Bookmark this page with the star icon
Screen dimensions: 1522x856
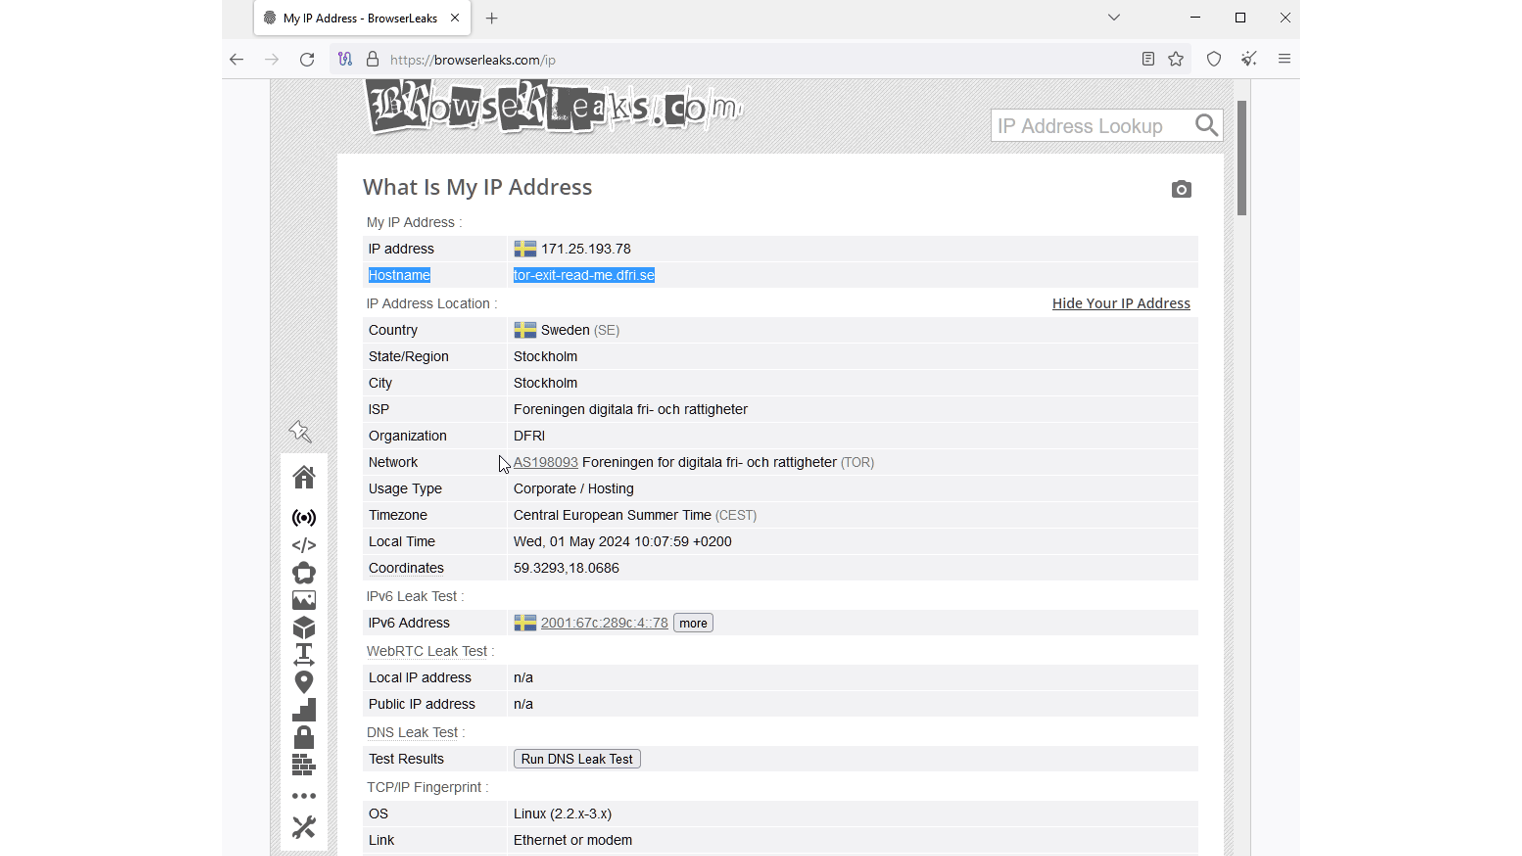point(1176,59)
